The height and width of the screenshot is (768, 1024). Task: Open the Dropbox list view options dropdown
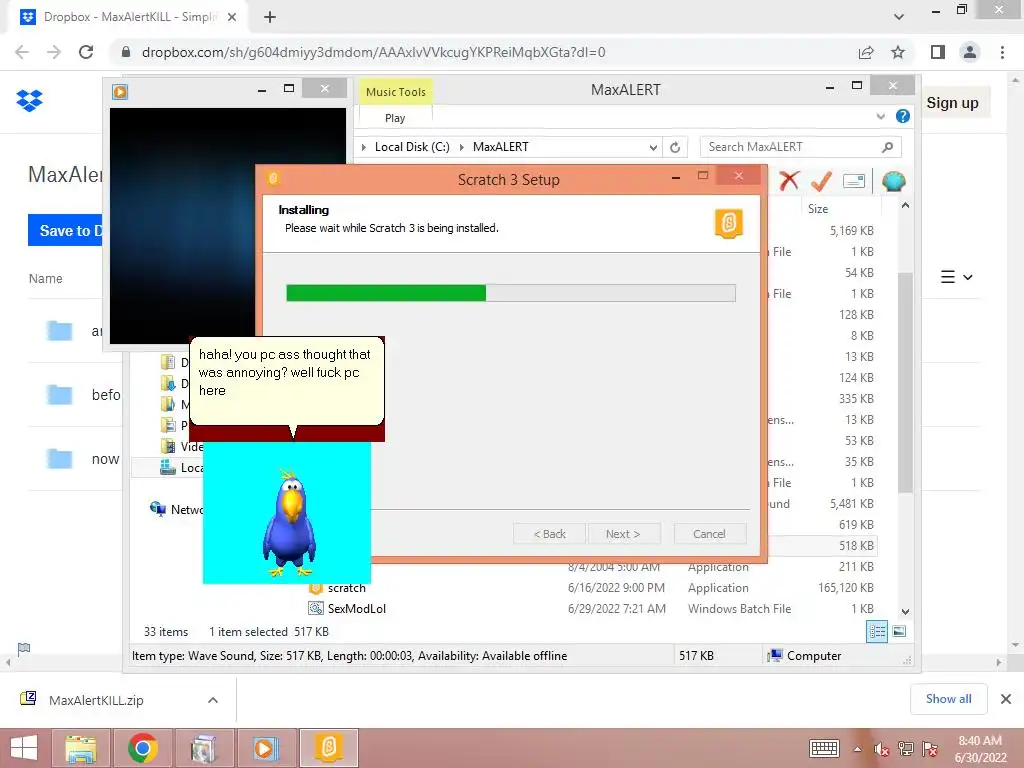[x=957, y=277]
